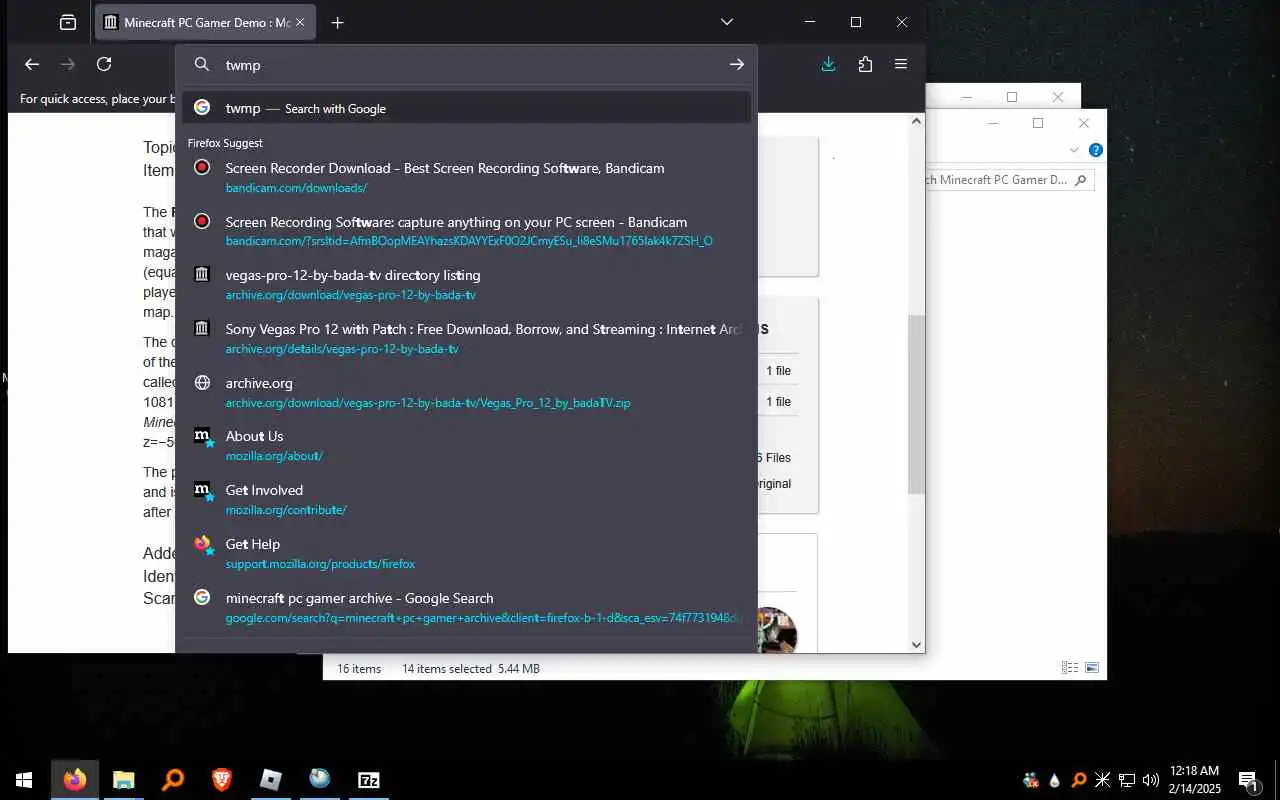Click the water droplet tray icon

pos(1054,780)
